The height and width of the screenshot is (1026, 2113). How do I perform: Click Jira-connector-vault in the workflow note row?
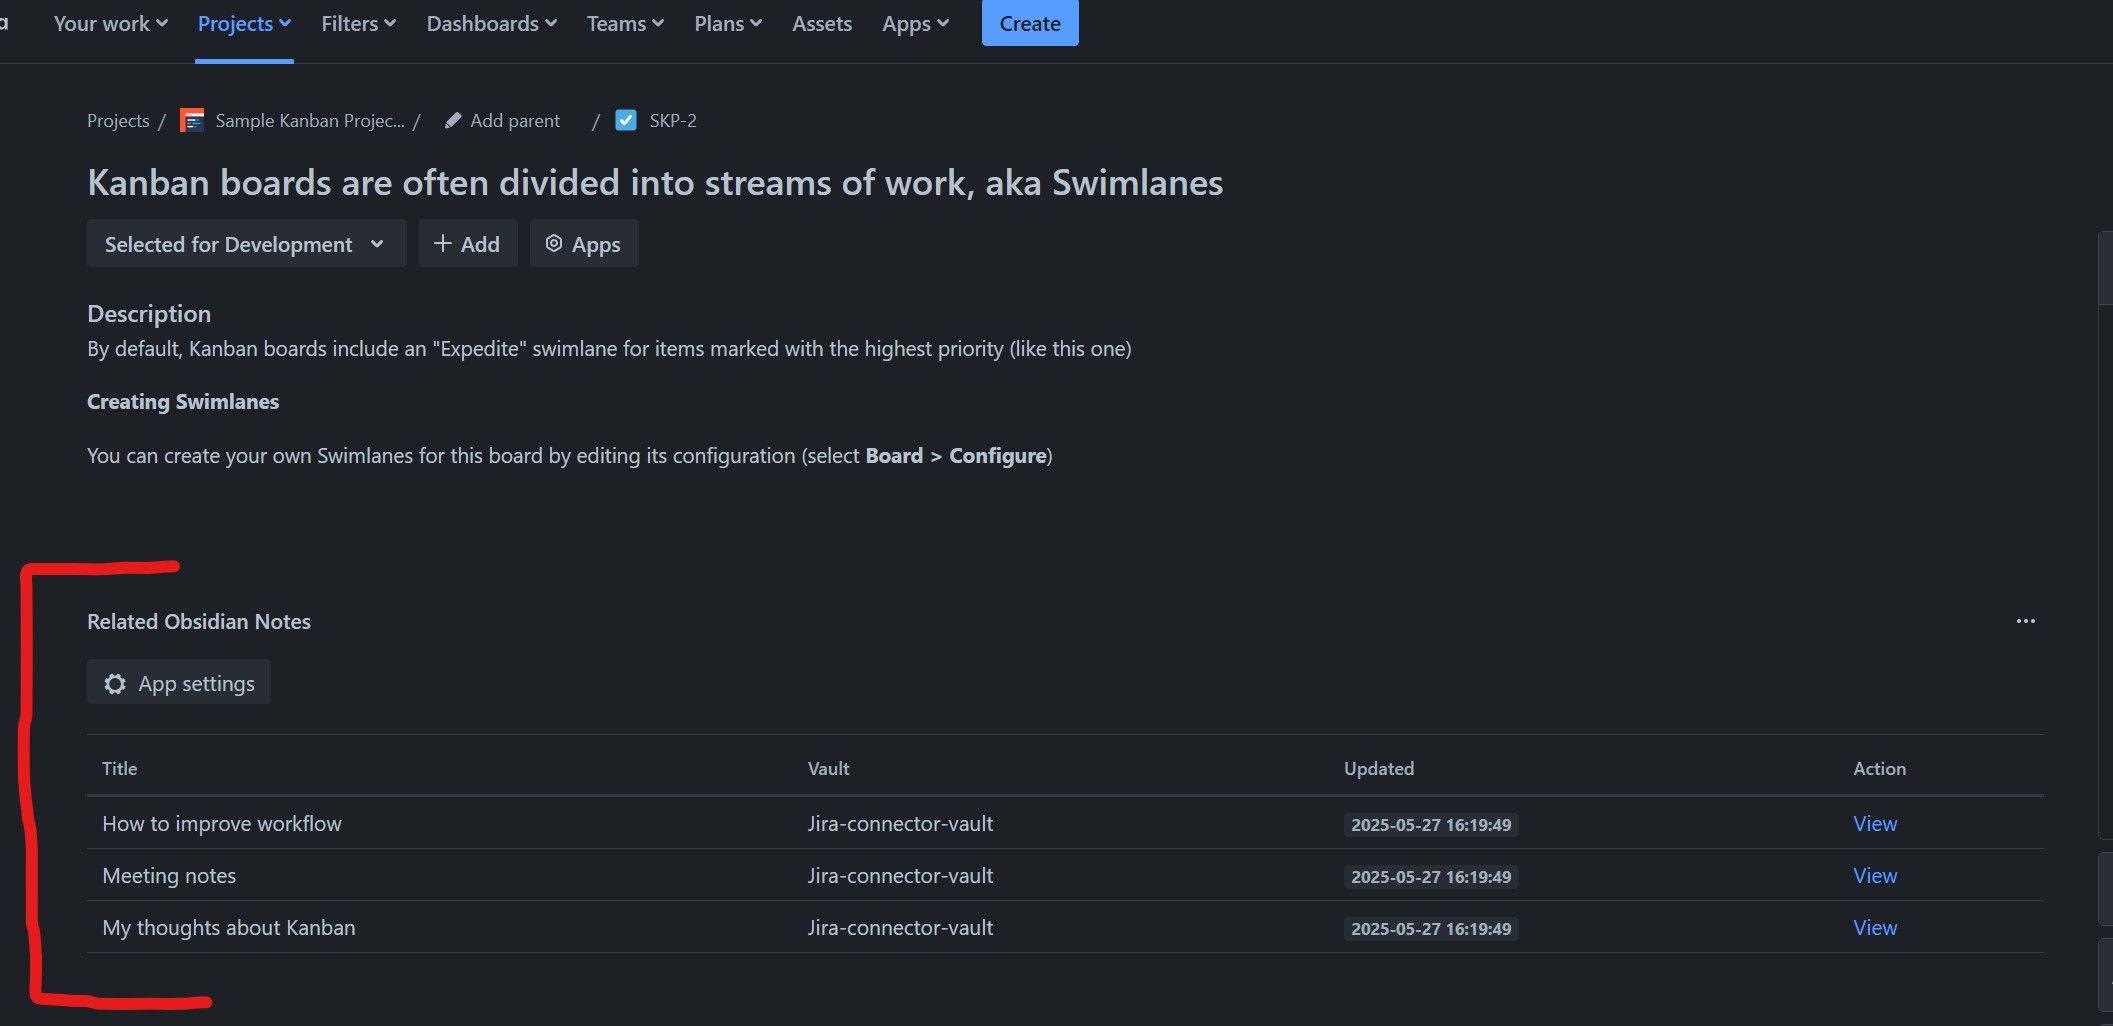(x=900, y=824)
